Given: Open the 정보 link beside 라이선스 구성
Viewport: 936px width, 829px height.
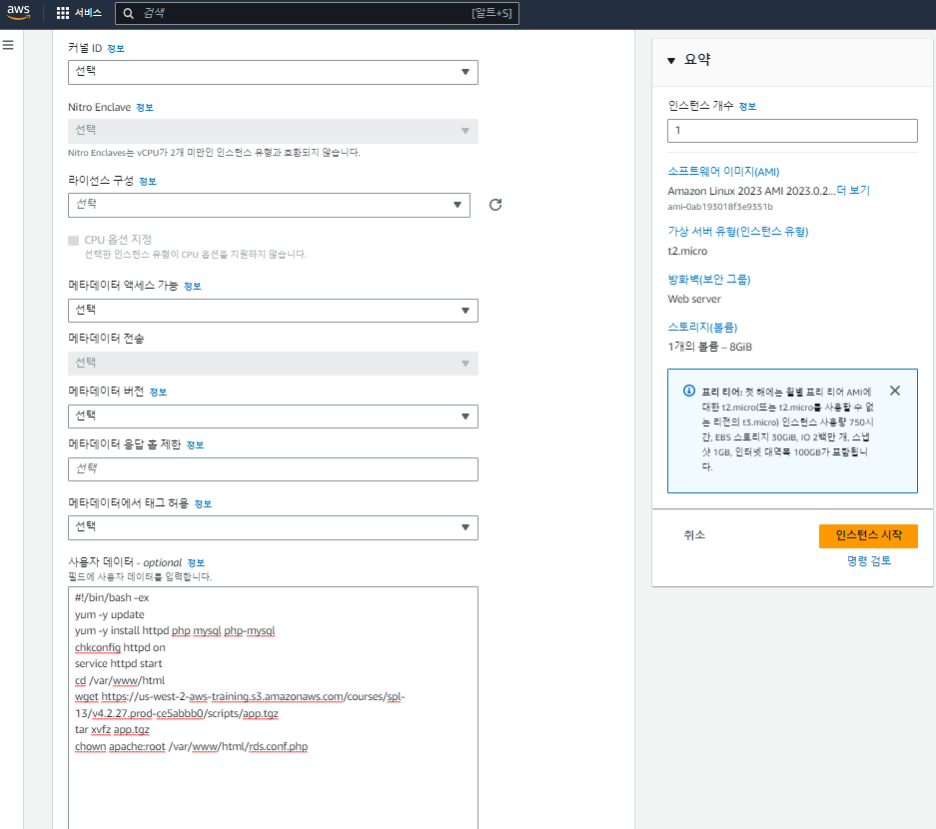Looking at the screenshot, I should pos(147,181).
